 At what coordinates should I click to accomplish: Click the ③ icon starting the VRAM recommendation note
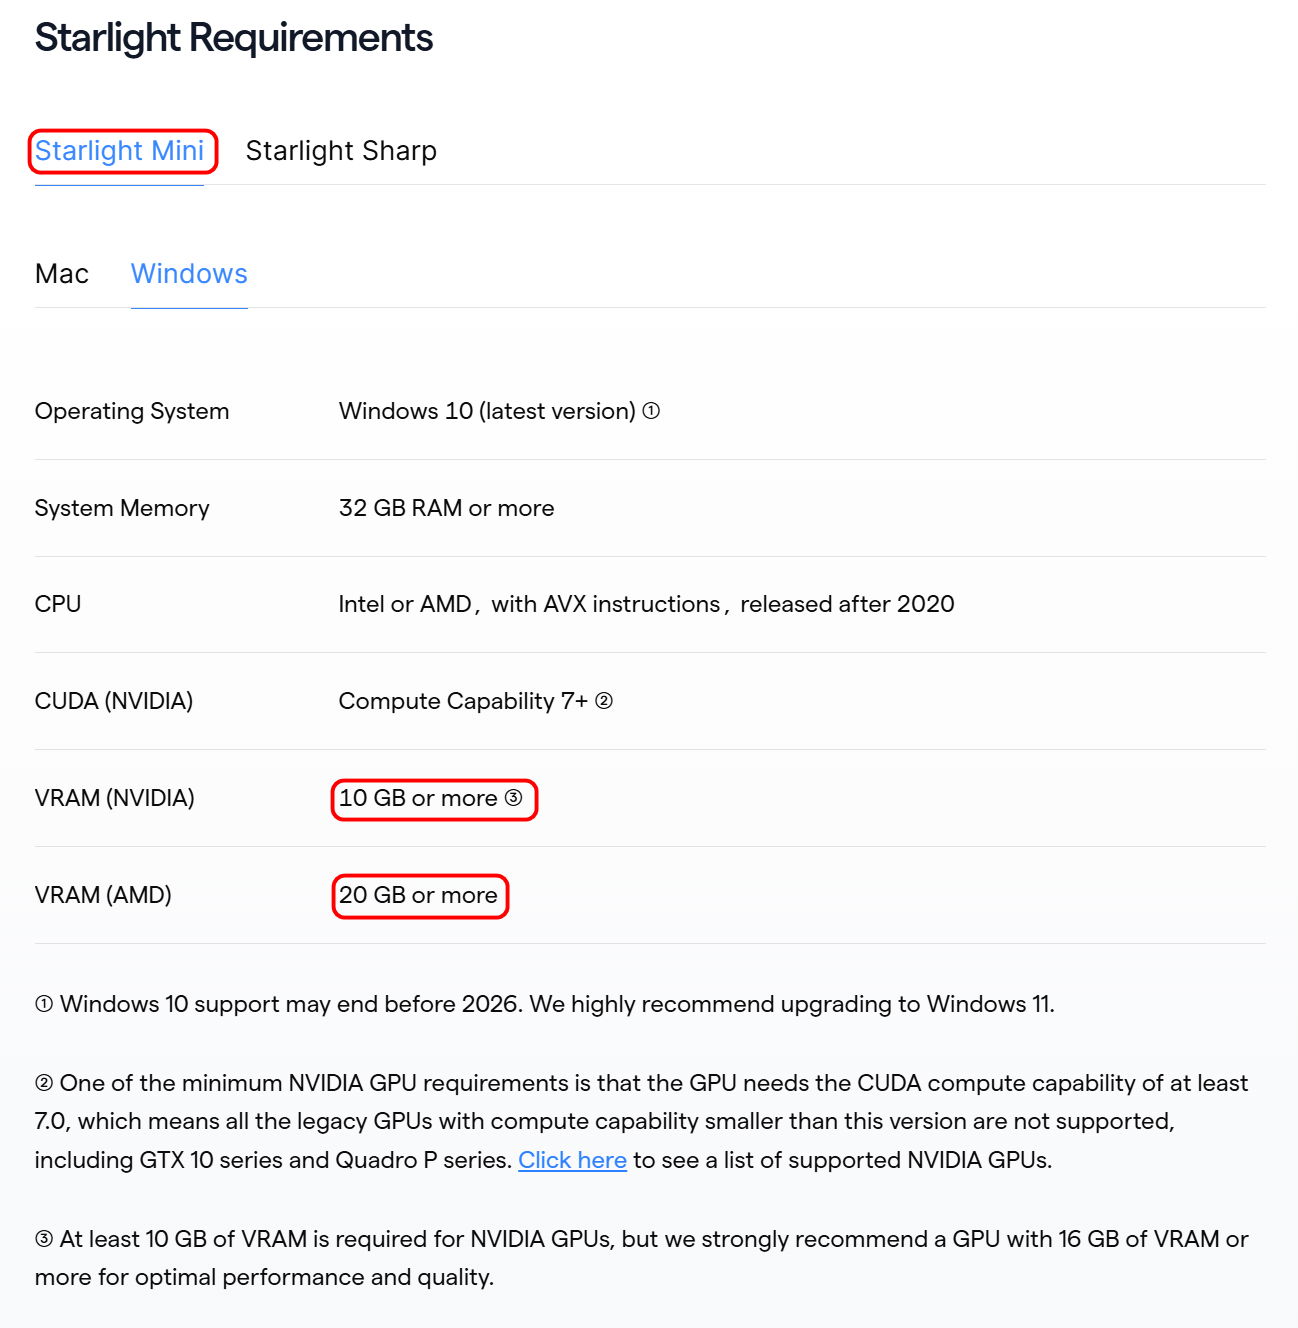44,1239
